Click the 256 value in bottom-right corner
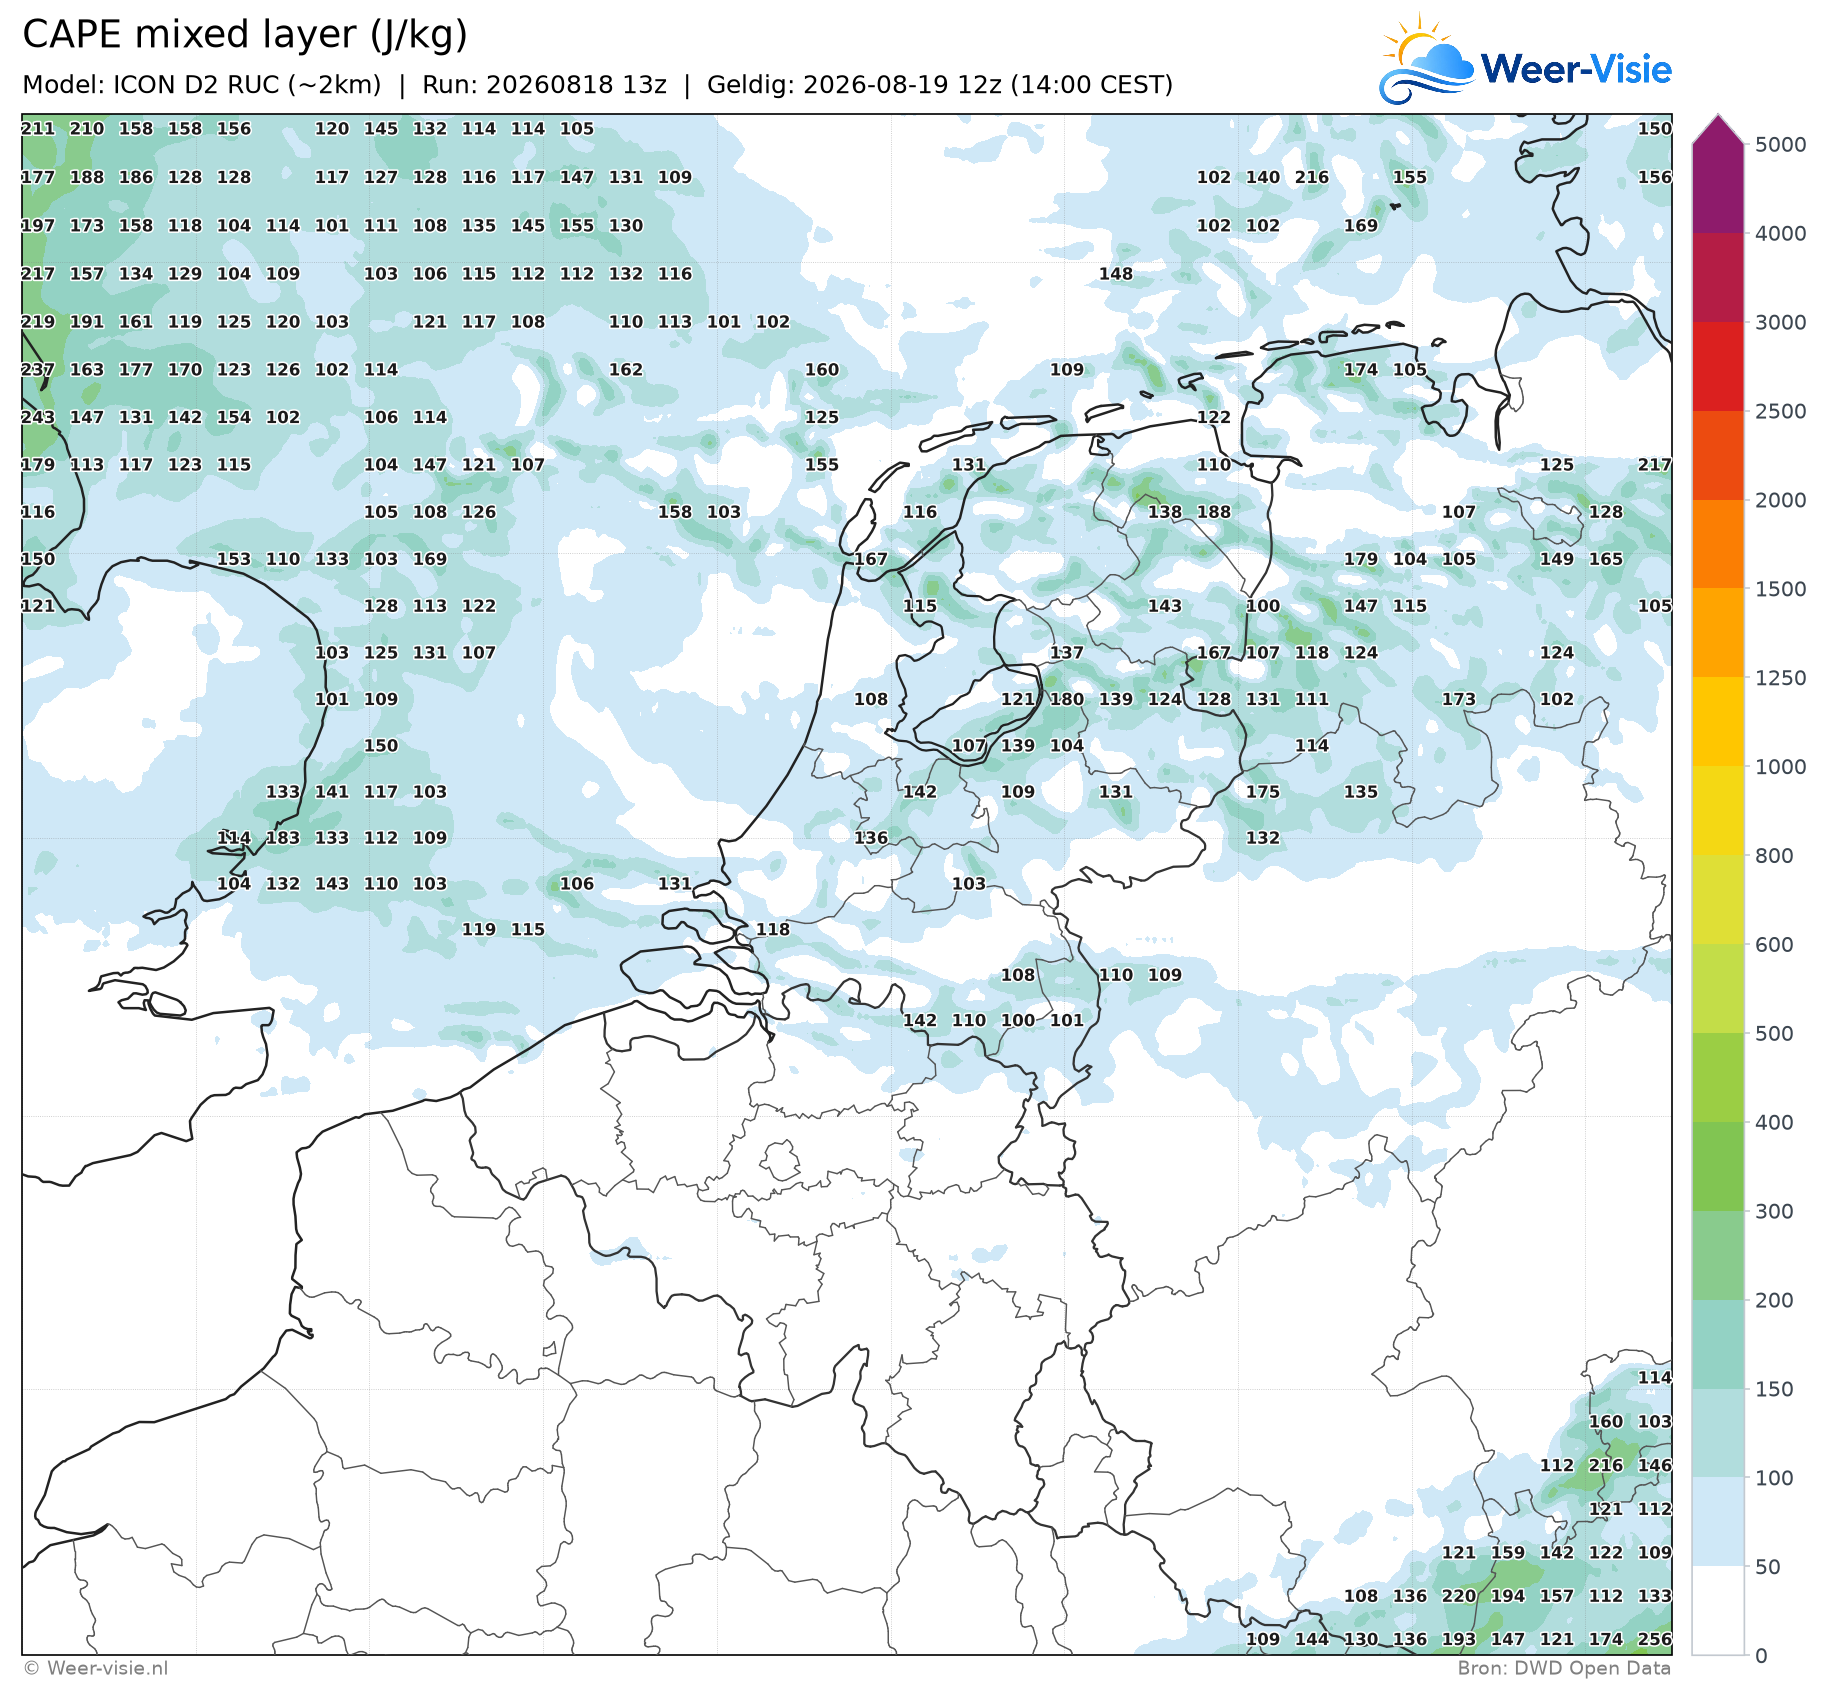This screenshot has width=1824, height=1681. pyautogui.click(x=1654, y=1639)
